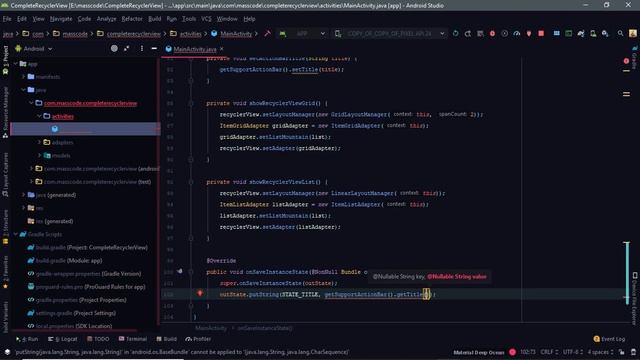Change UTF-8 file encoding setting
This screenshot has width=640, height=360.
click(573, 352)
